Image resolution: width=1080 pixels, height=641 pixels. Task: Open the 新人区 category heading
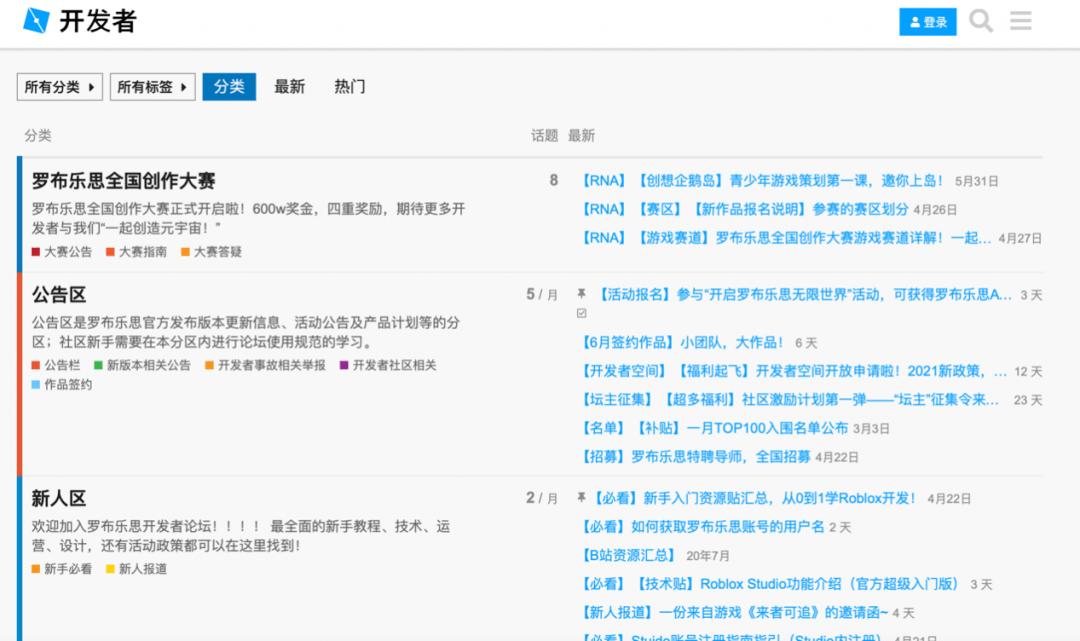[59, 498]
